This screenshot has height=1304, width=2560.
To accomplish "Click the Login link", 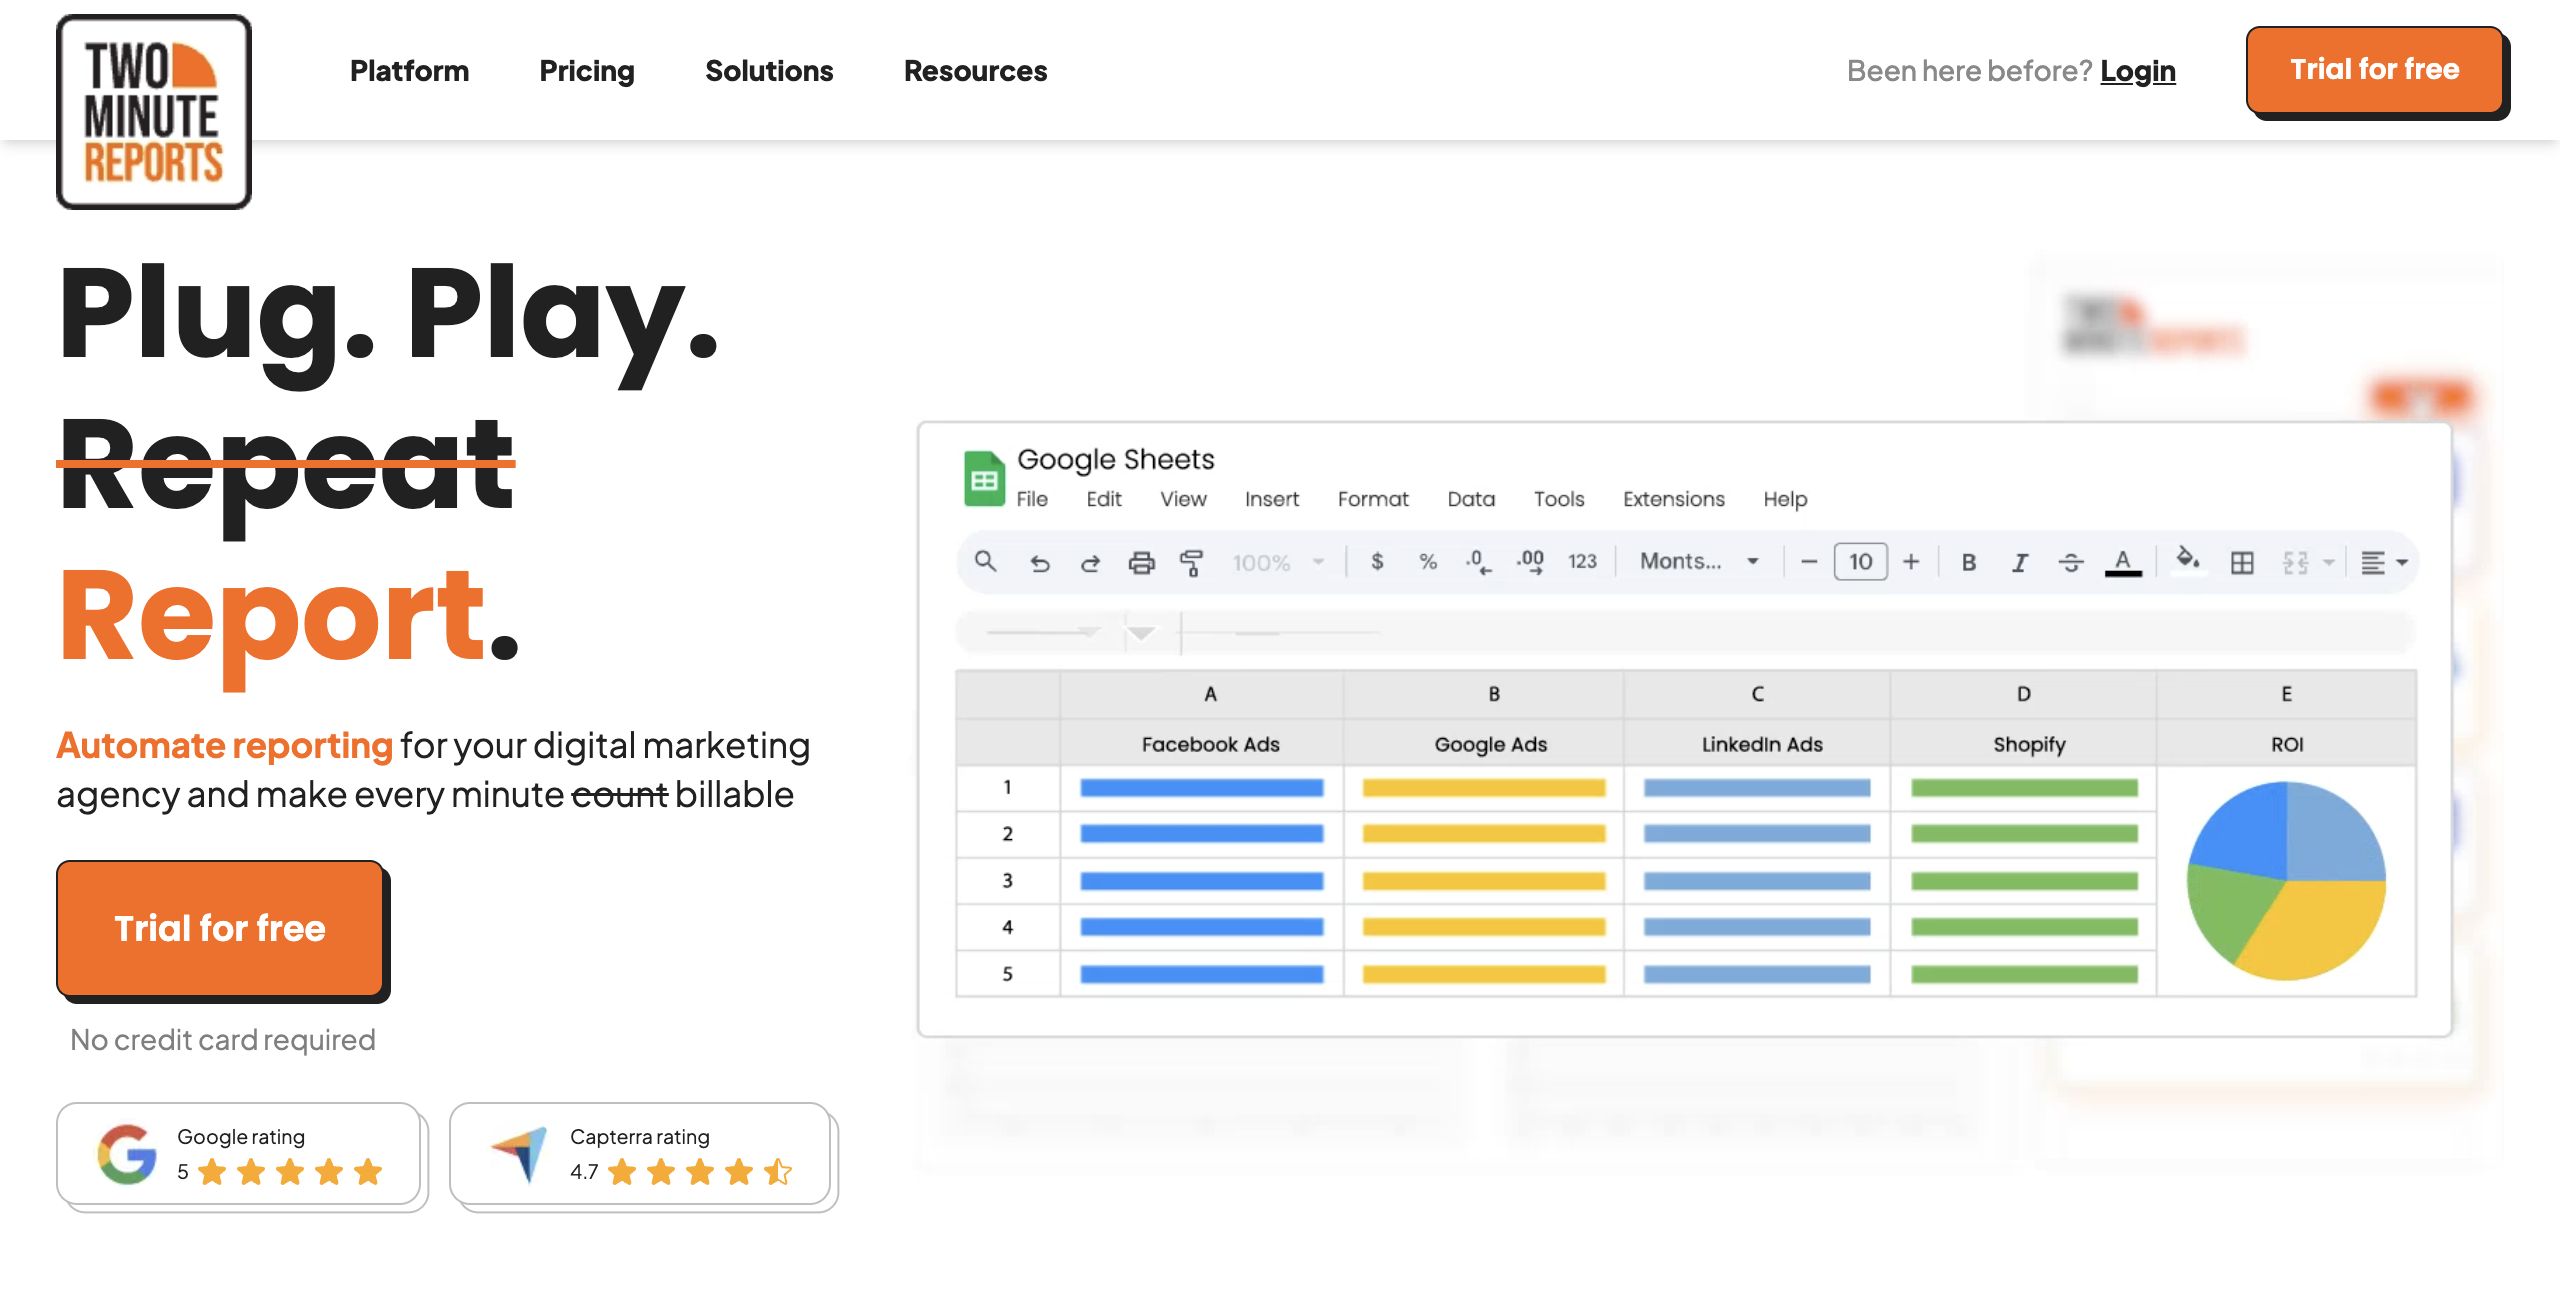I will coord(2137,71).
